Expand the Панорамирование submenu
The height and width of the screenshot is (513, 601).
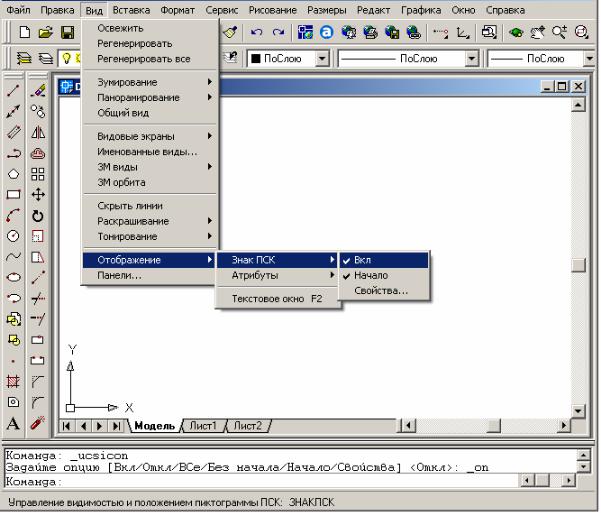click(x=150, y=97)
